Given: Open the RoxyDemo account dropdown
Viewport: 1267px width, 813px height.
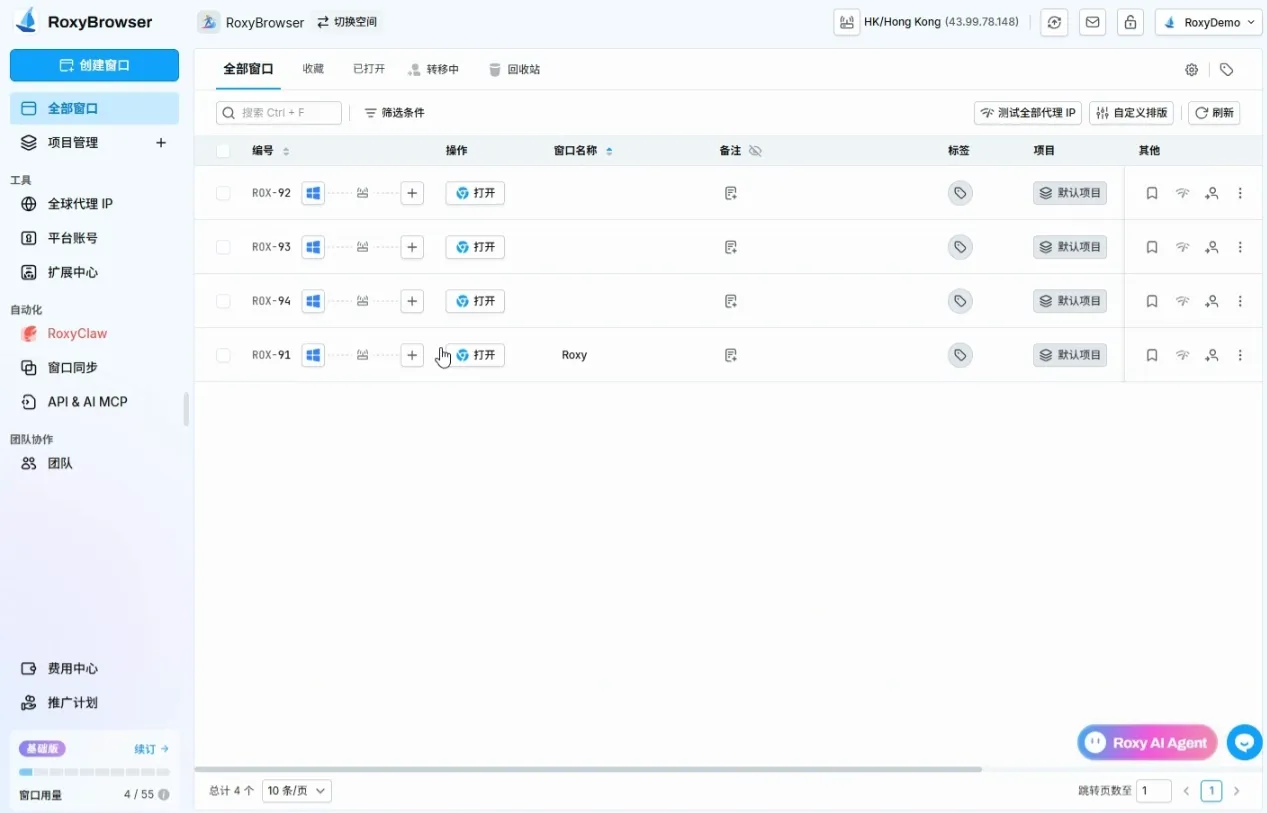Looking at the screenshot, I should pyautogui.click(x=1208, y=22).
